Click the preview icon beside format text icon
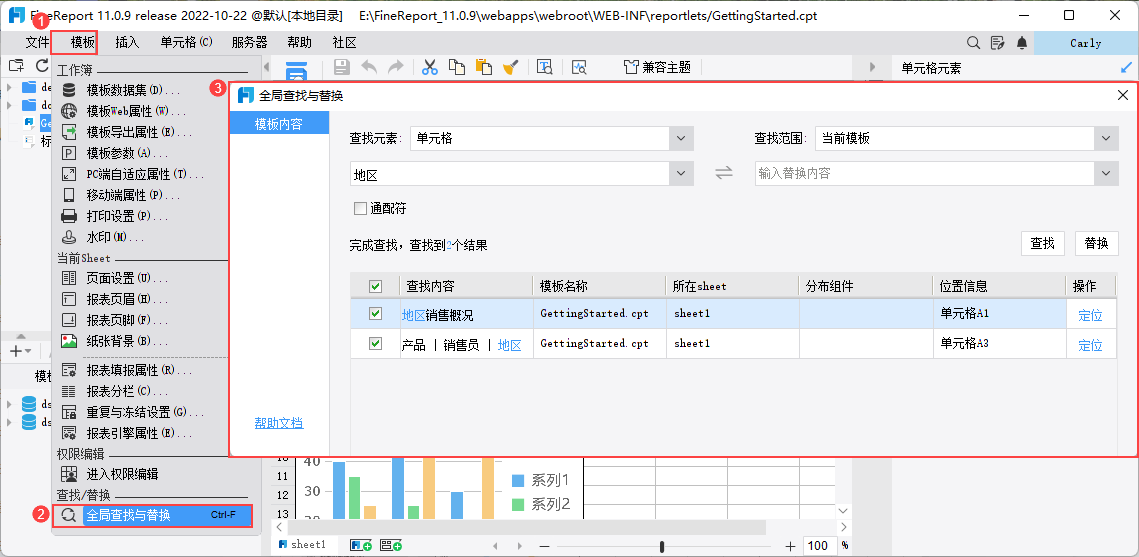This screenshot has width=1139, height=557. (579, 68)
